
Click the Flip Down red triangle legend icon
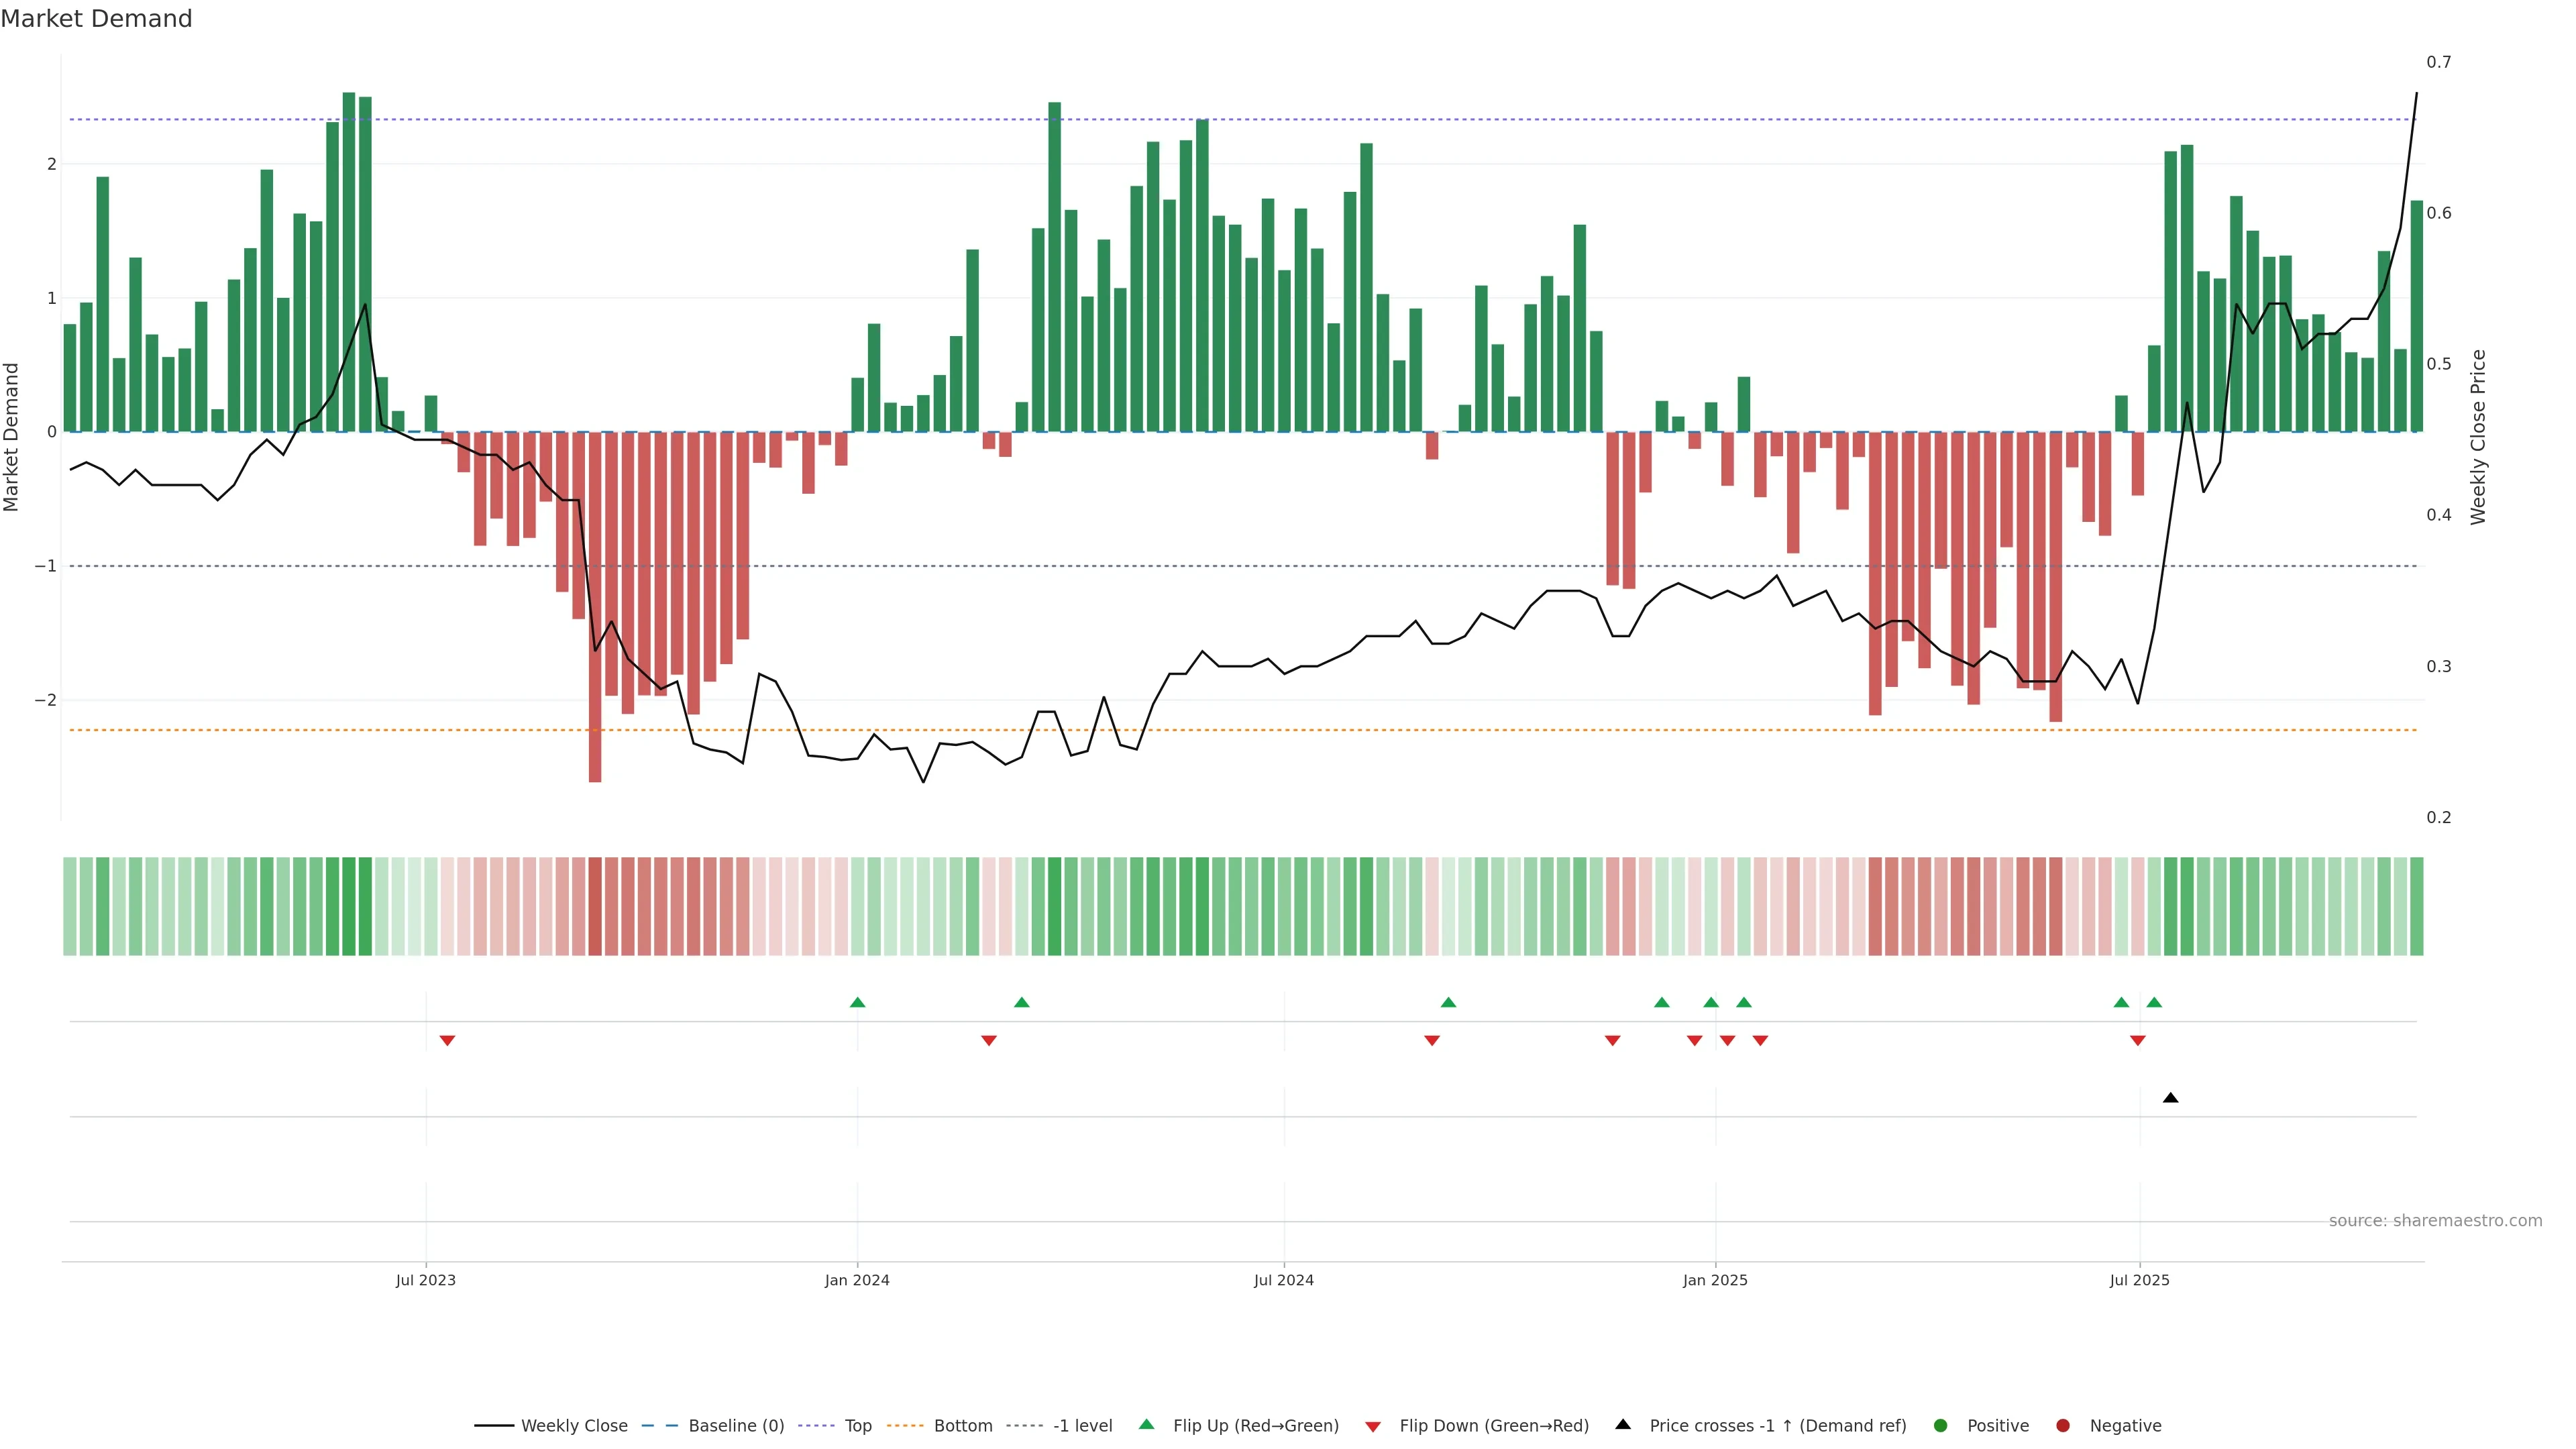click(x=1373, y=1426)
